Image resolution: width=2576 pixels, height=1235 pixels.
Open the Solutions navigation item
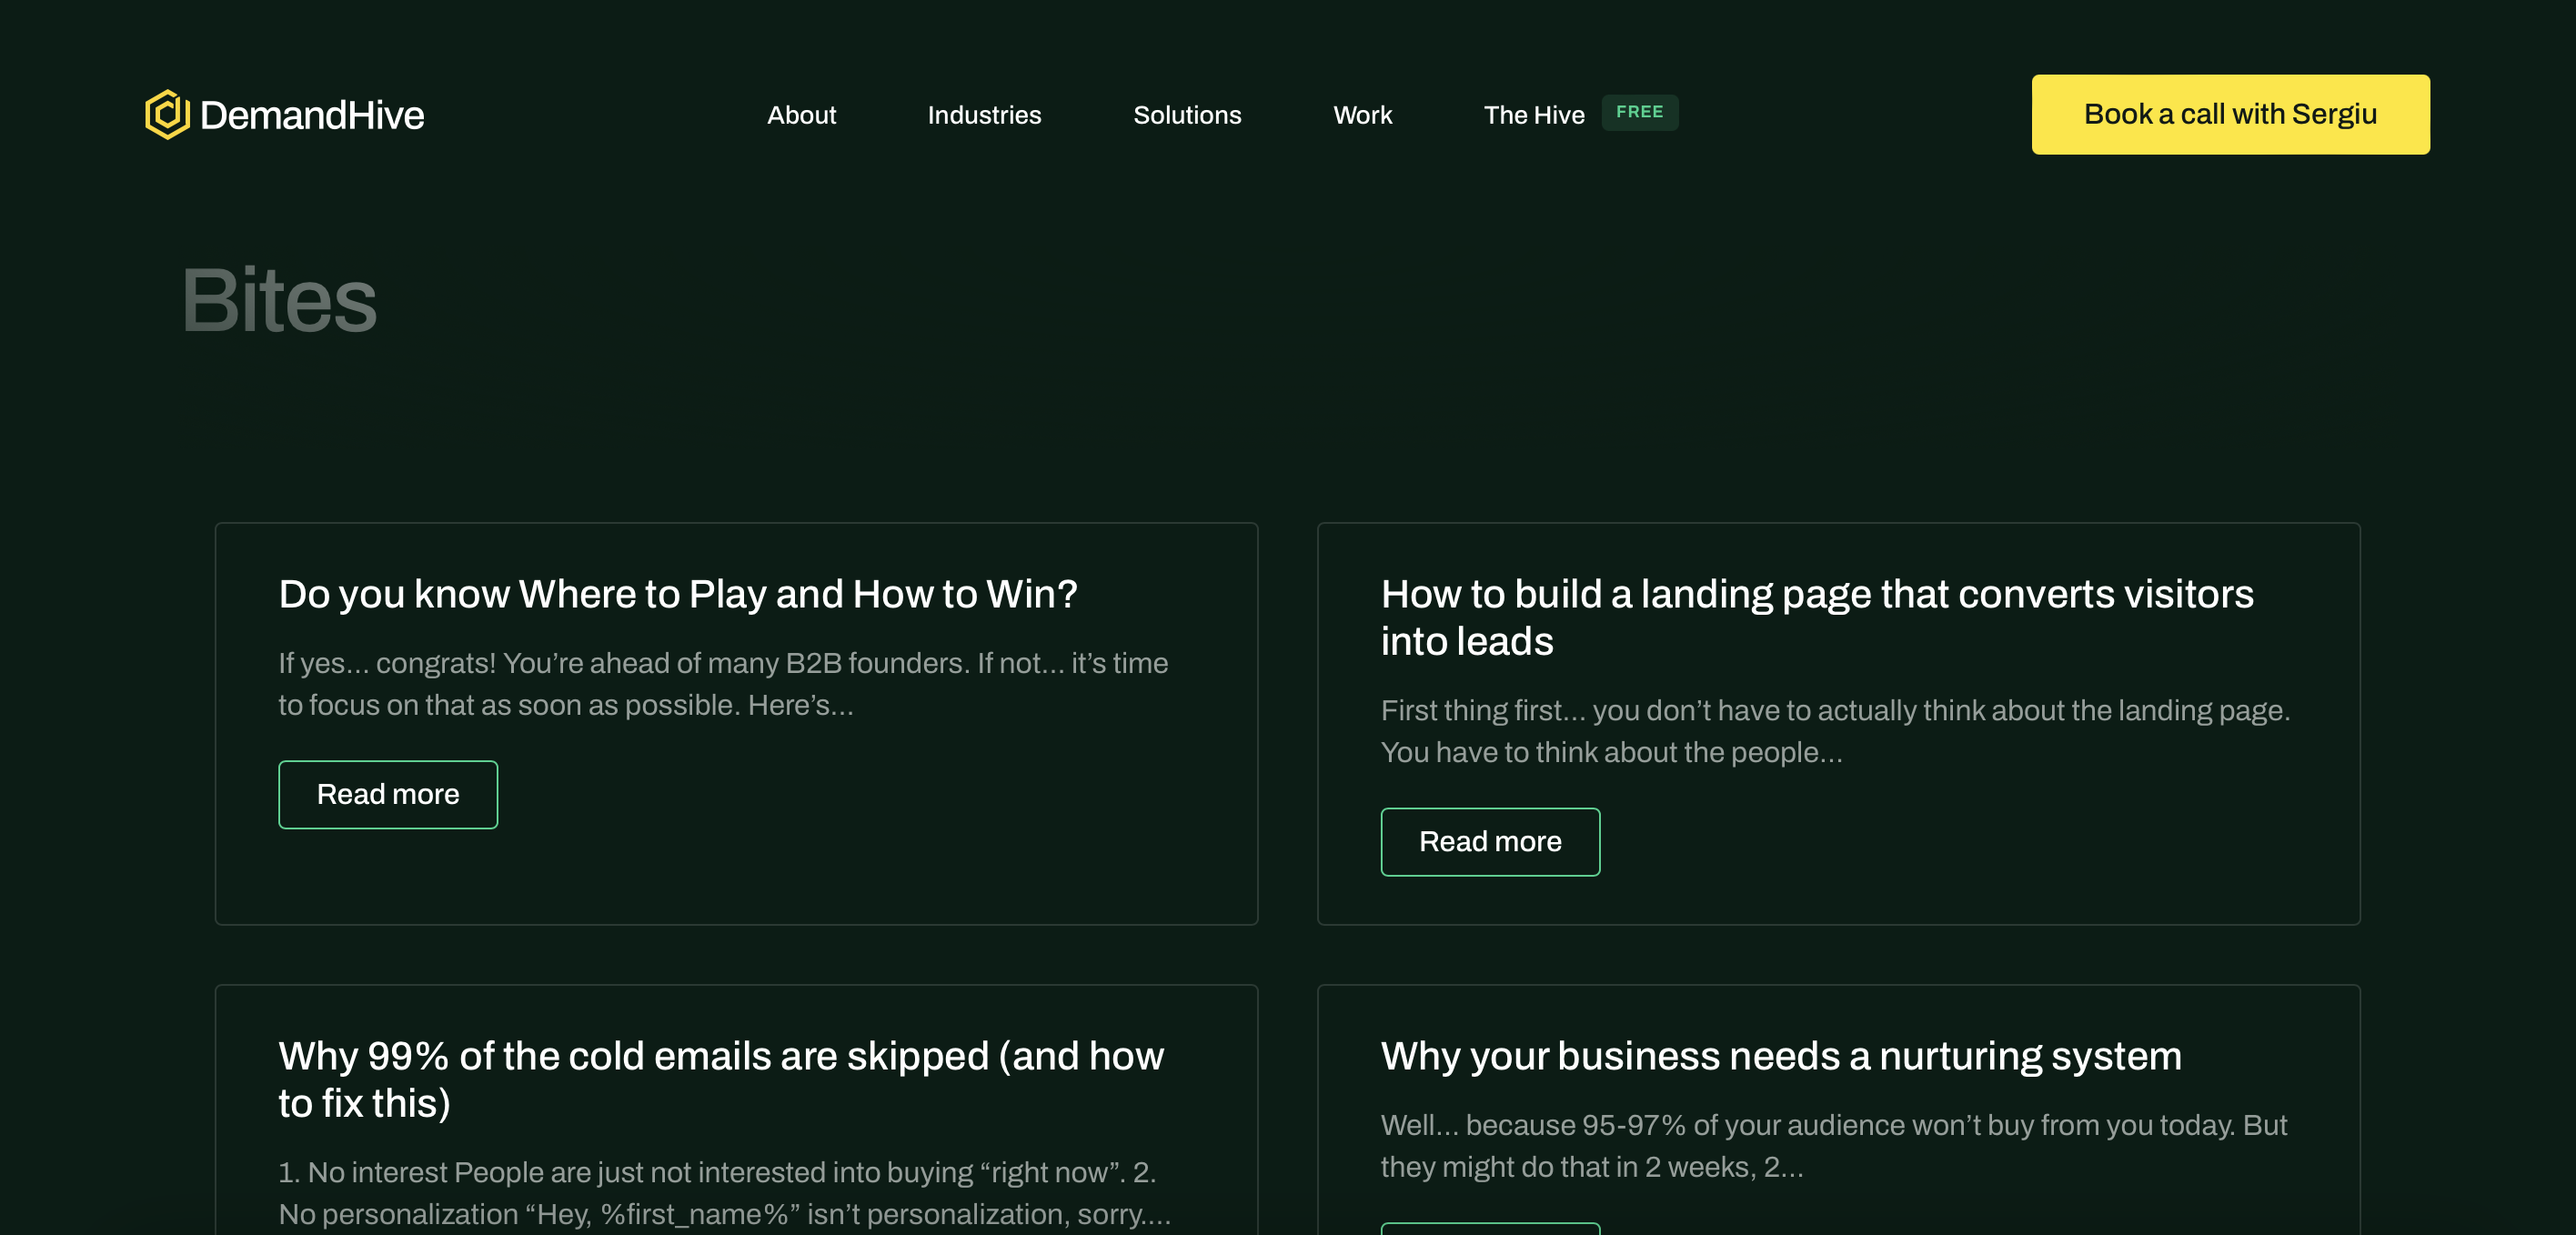click(x=1187, y=115)
